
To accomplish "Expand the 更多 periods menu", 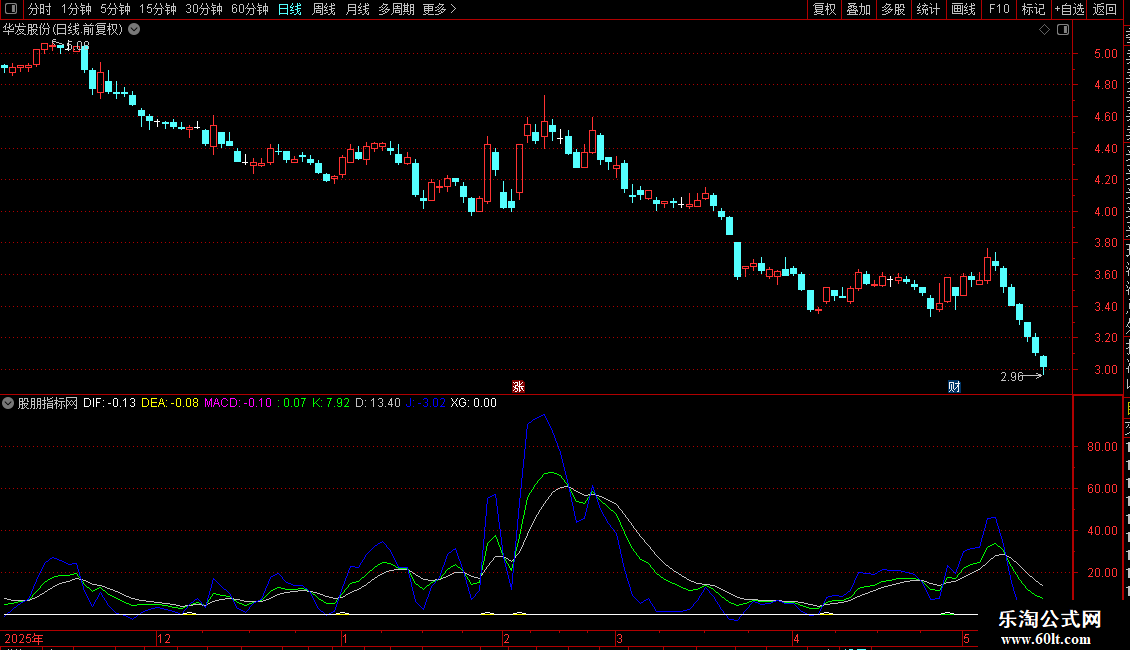I will [x=439, y=9].
